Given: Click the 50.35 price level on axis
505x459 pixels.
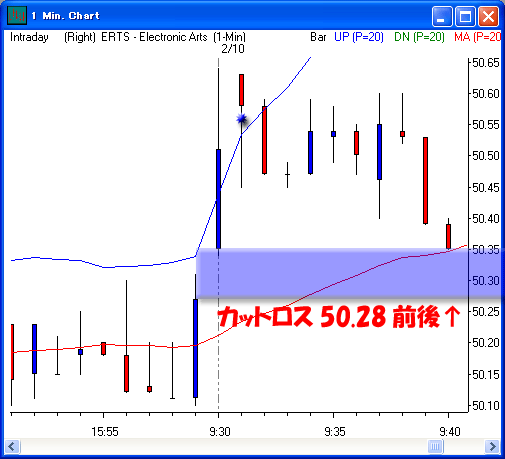Looking at the screenshot, I should coord(486,249).
